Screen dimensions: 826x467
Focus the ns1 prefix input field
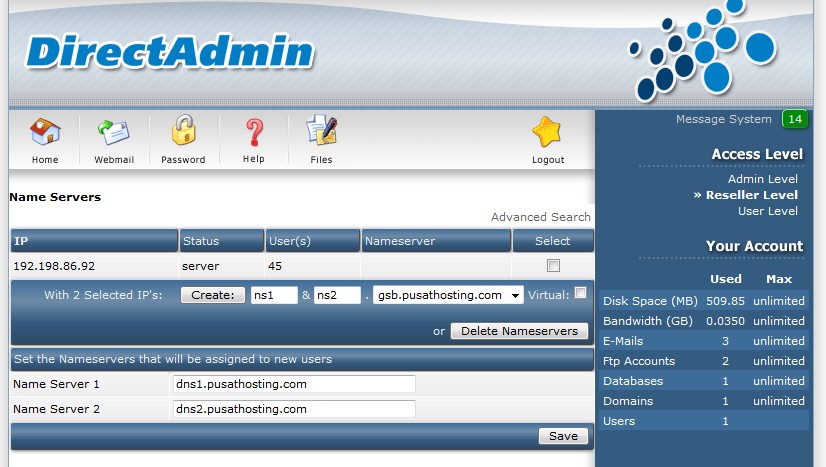pos(274,295)
